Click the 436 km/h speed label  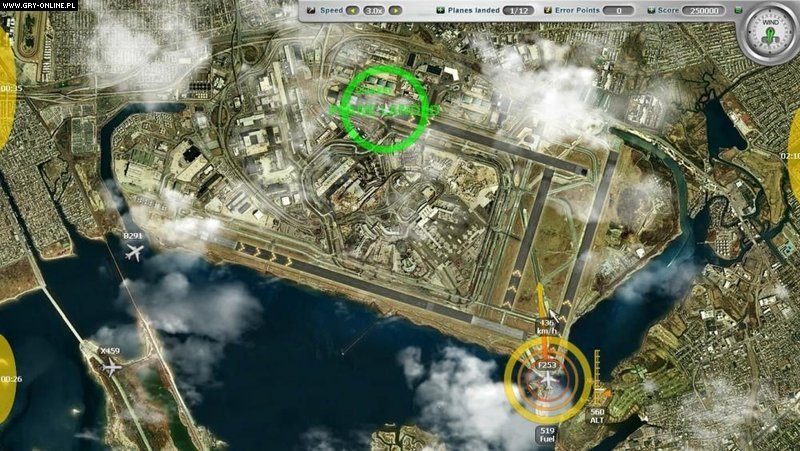tap(547, 327)
